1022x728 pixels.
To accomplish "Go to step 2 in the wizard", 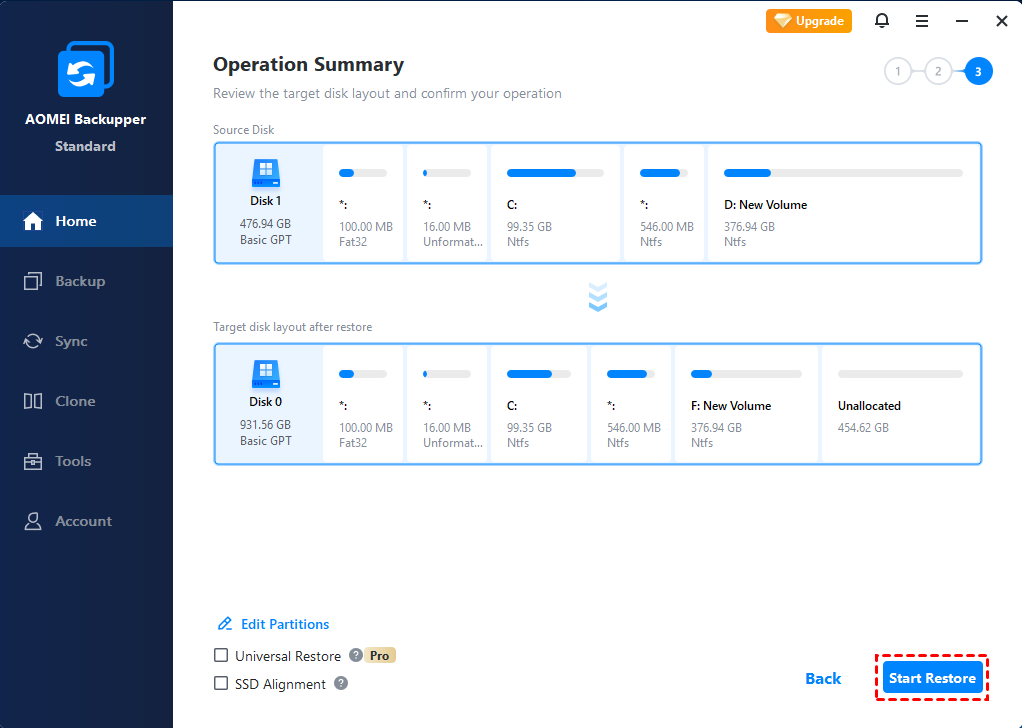I will coord(938,71).
